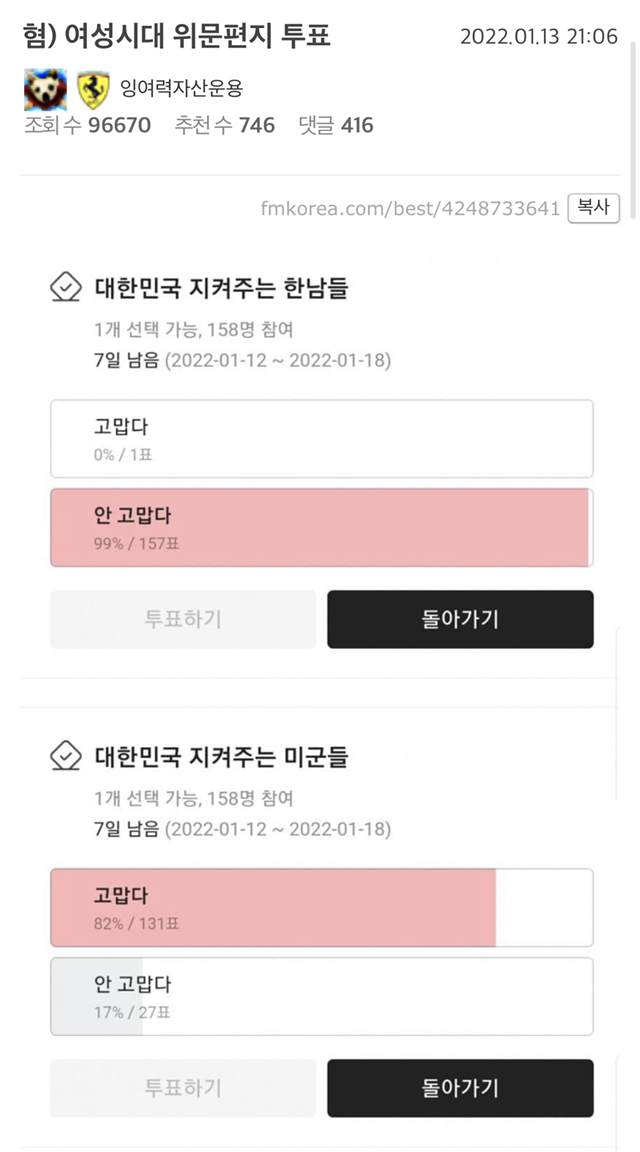The height and width of the screenshot is (1152, 640).
Task: Click the 추천 수 746 recommendation count
Action: pyautogui.click(x=225, y=126)
